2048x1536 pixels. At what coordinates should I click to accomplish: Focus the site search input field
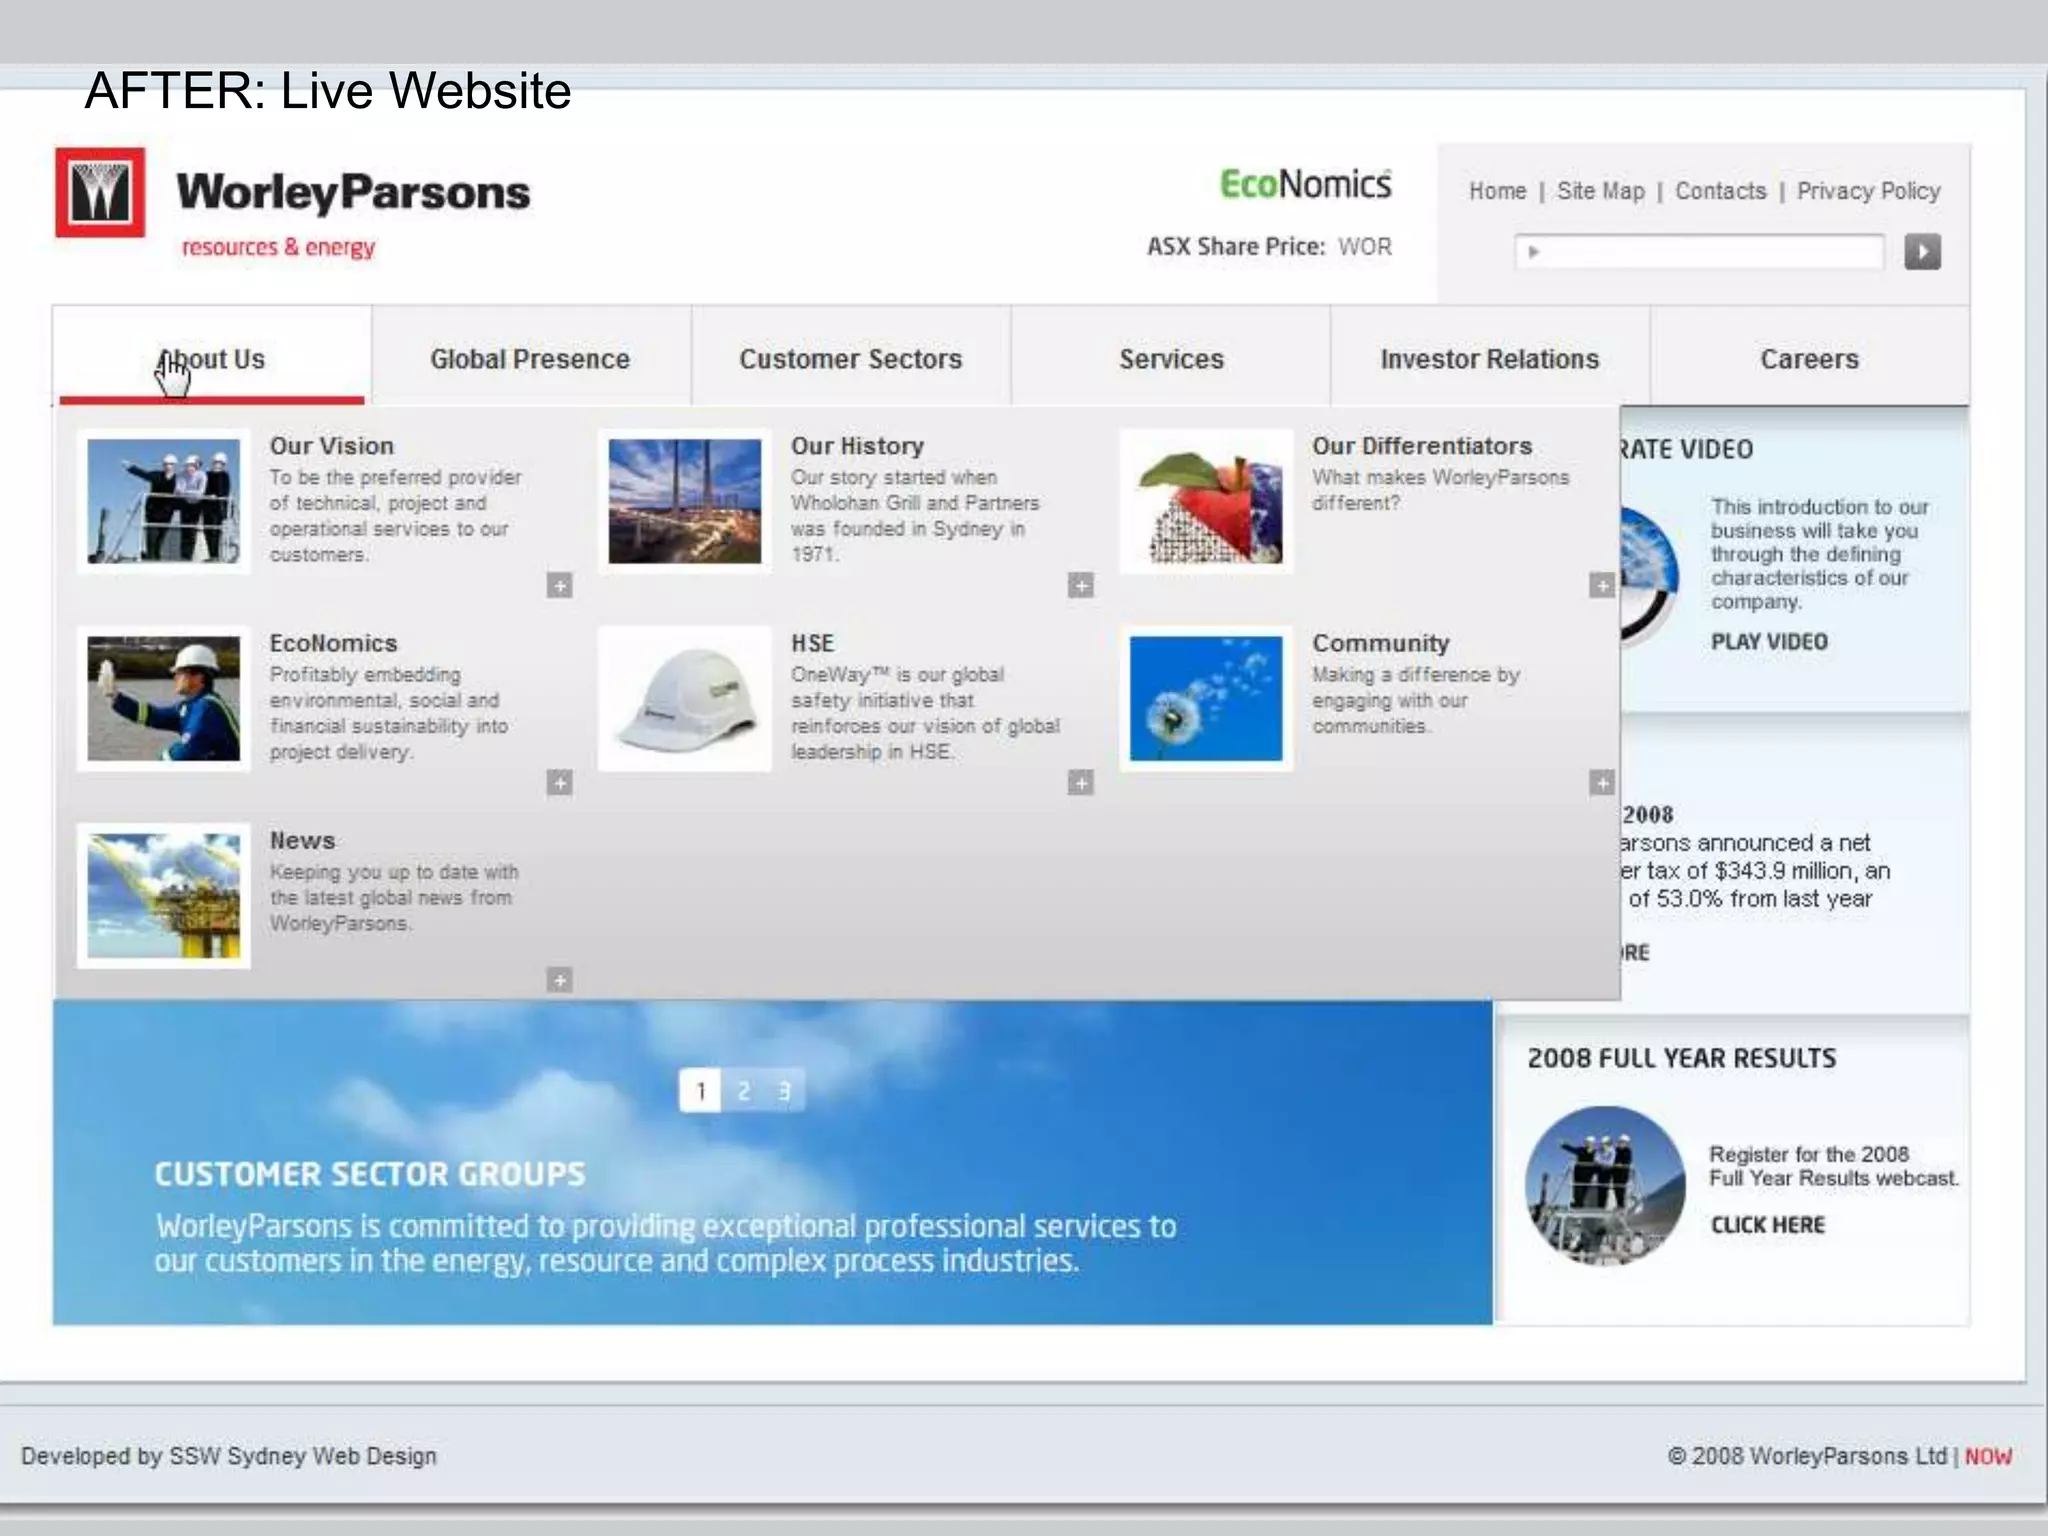pyautogui.click(x=1699, y=251)
